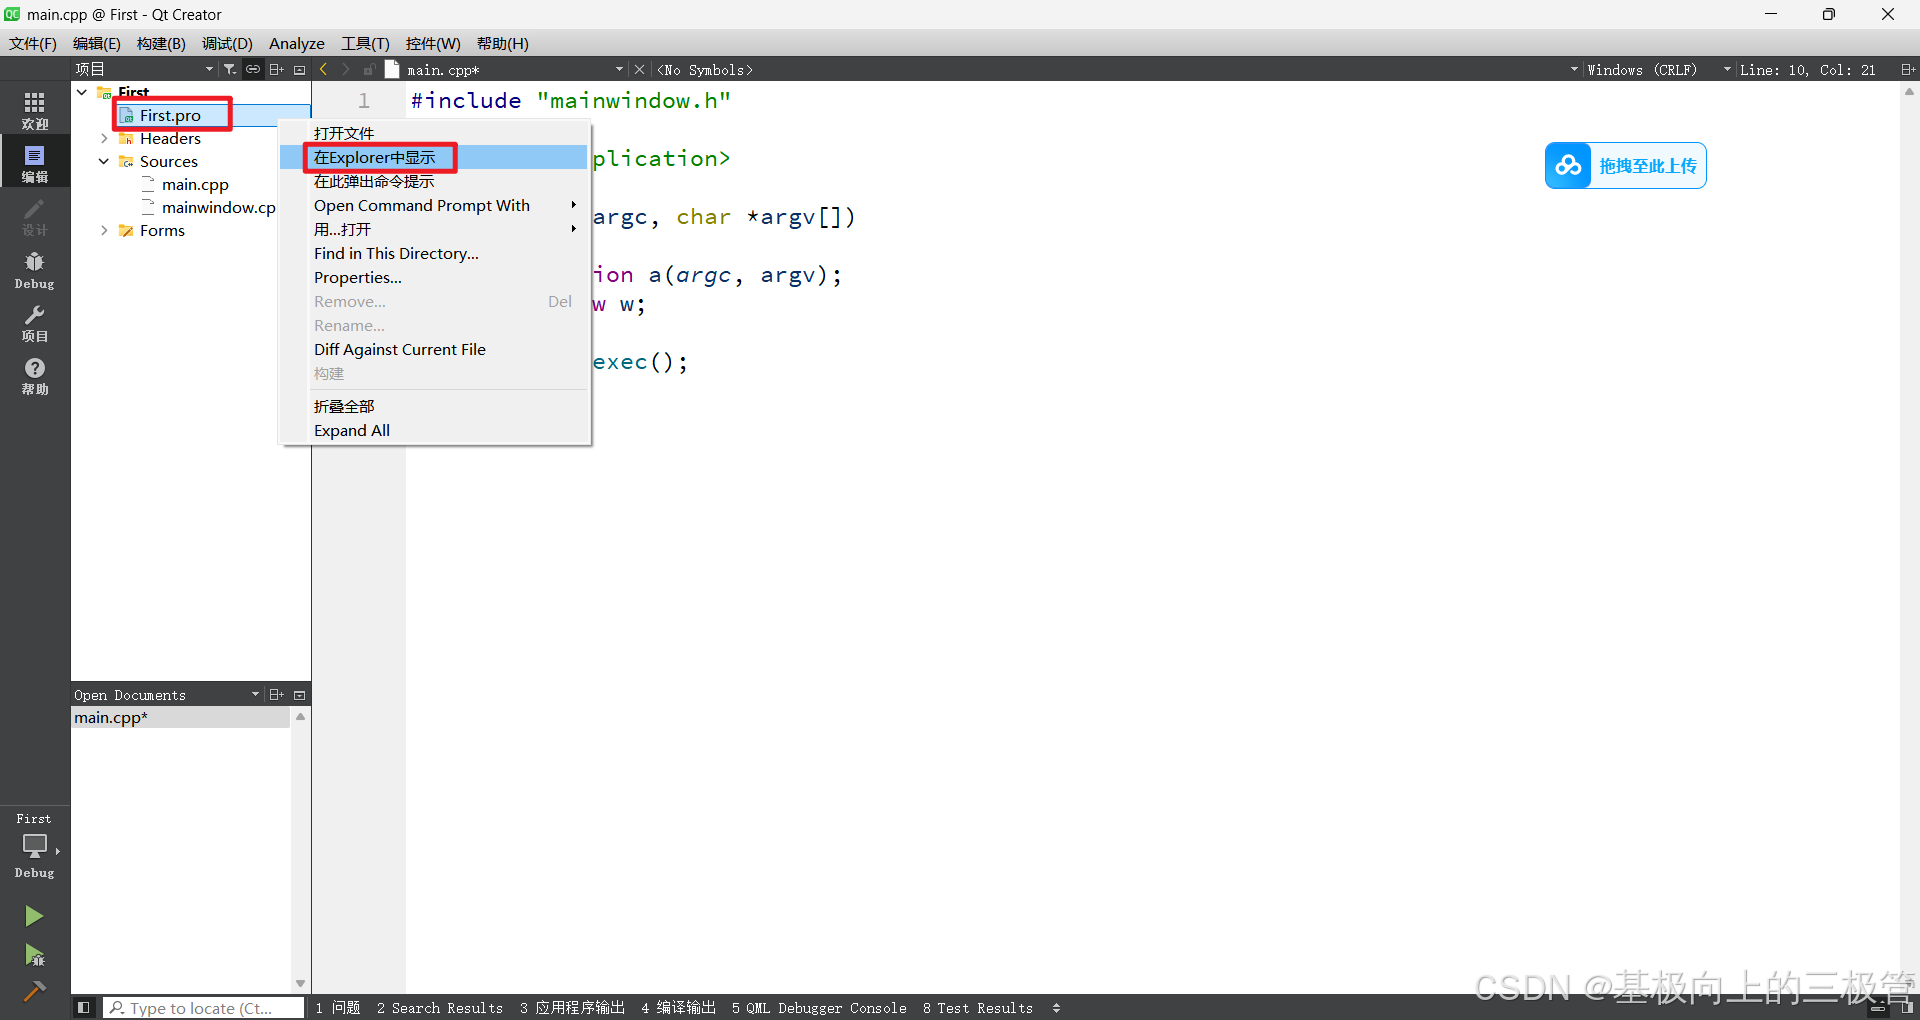
Task: Open the 1 问题 issues pane
Action: coord(338,1007)
